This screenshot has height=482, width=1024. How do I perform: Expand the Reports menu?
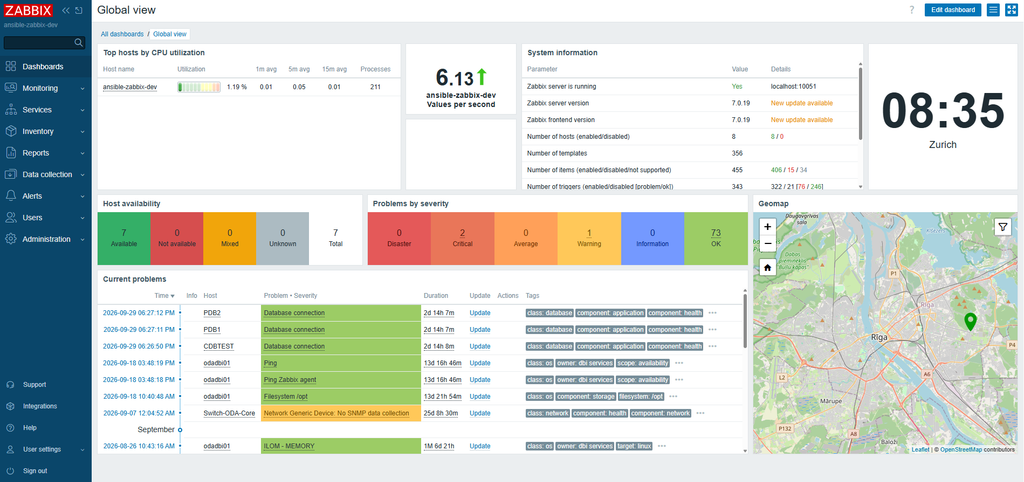(x=46, y=153)
